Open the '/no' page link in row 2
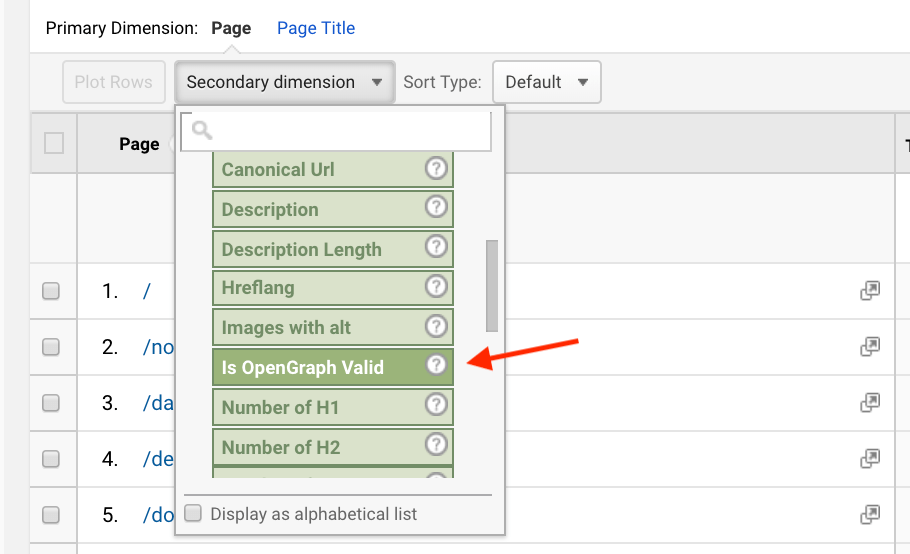The image size is (910, 554). (158, 347)
